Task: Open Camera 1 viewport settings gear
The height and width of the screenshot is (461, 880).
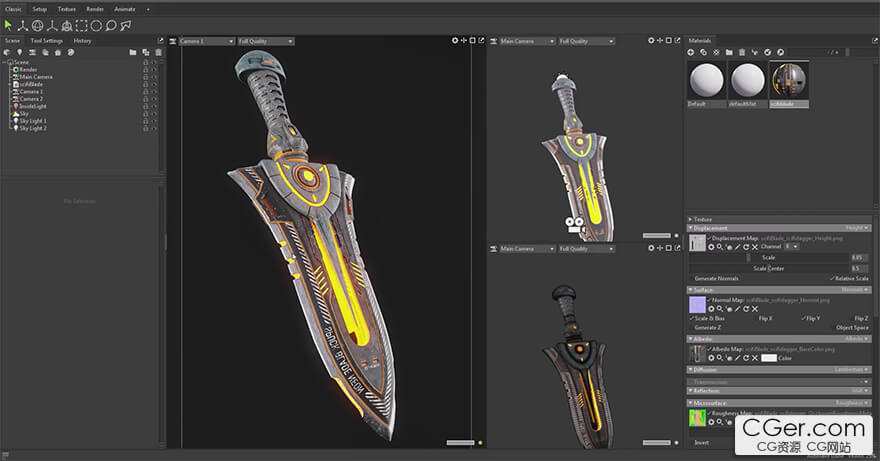Action: (x=455, y=40)
